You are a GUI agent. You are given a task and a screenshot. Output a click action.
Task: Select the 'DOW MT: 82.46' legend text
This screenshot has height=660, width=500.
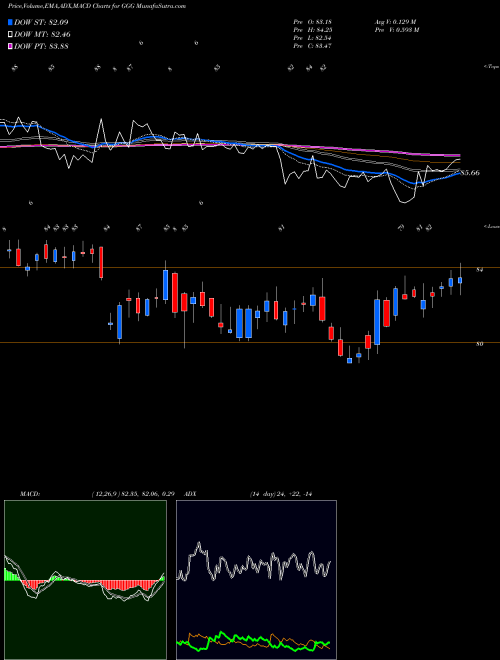point(42,34)
